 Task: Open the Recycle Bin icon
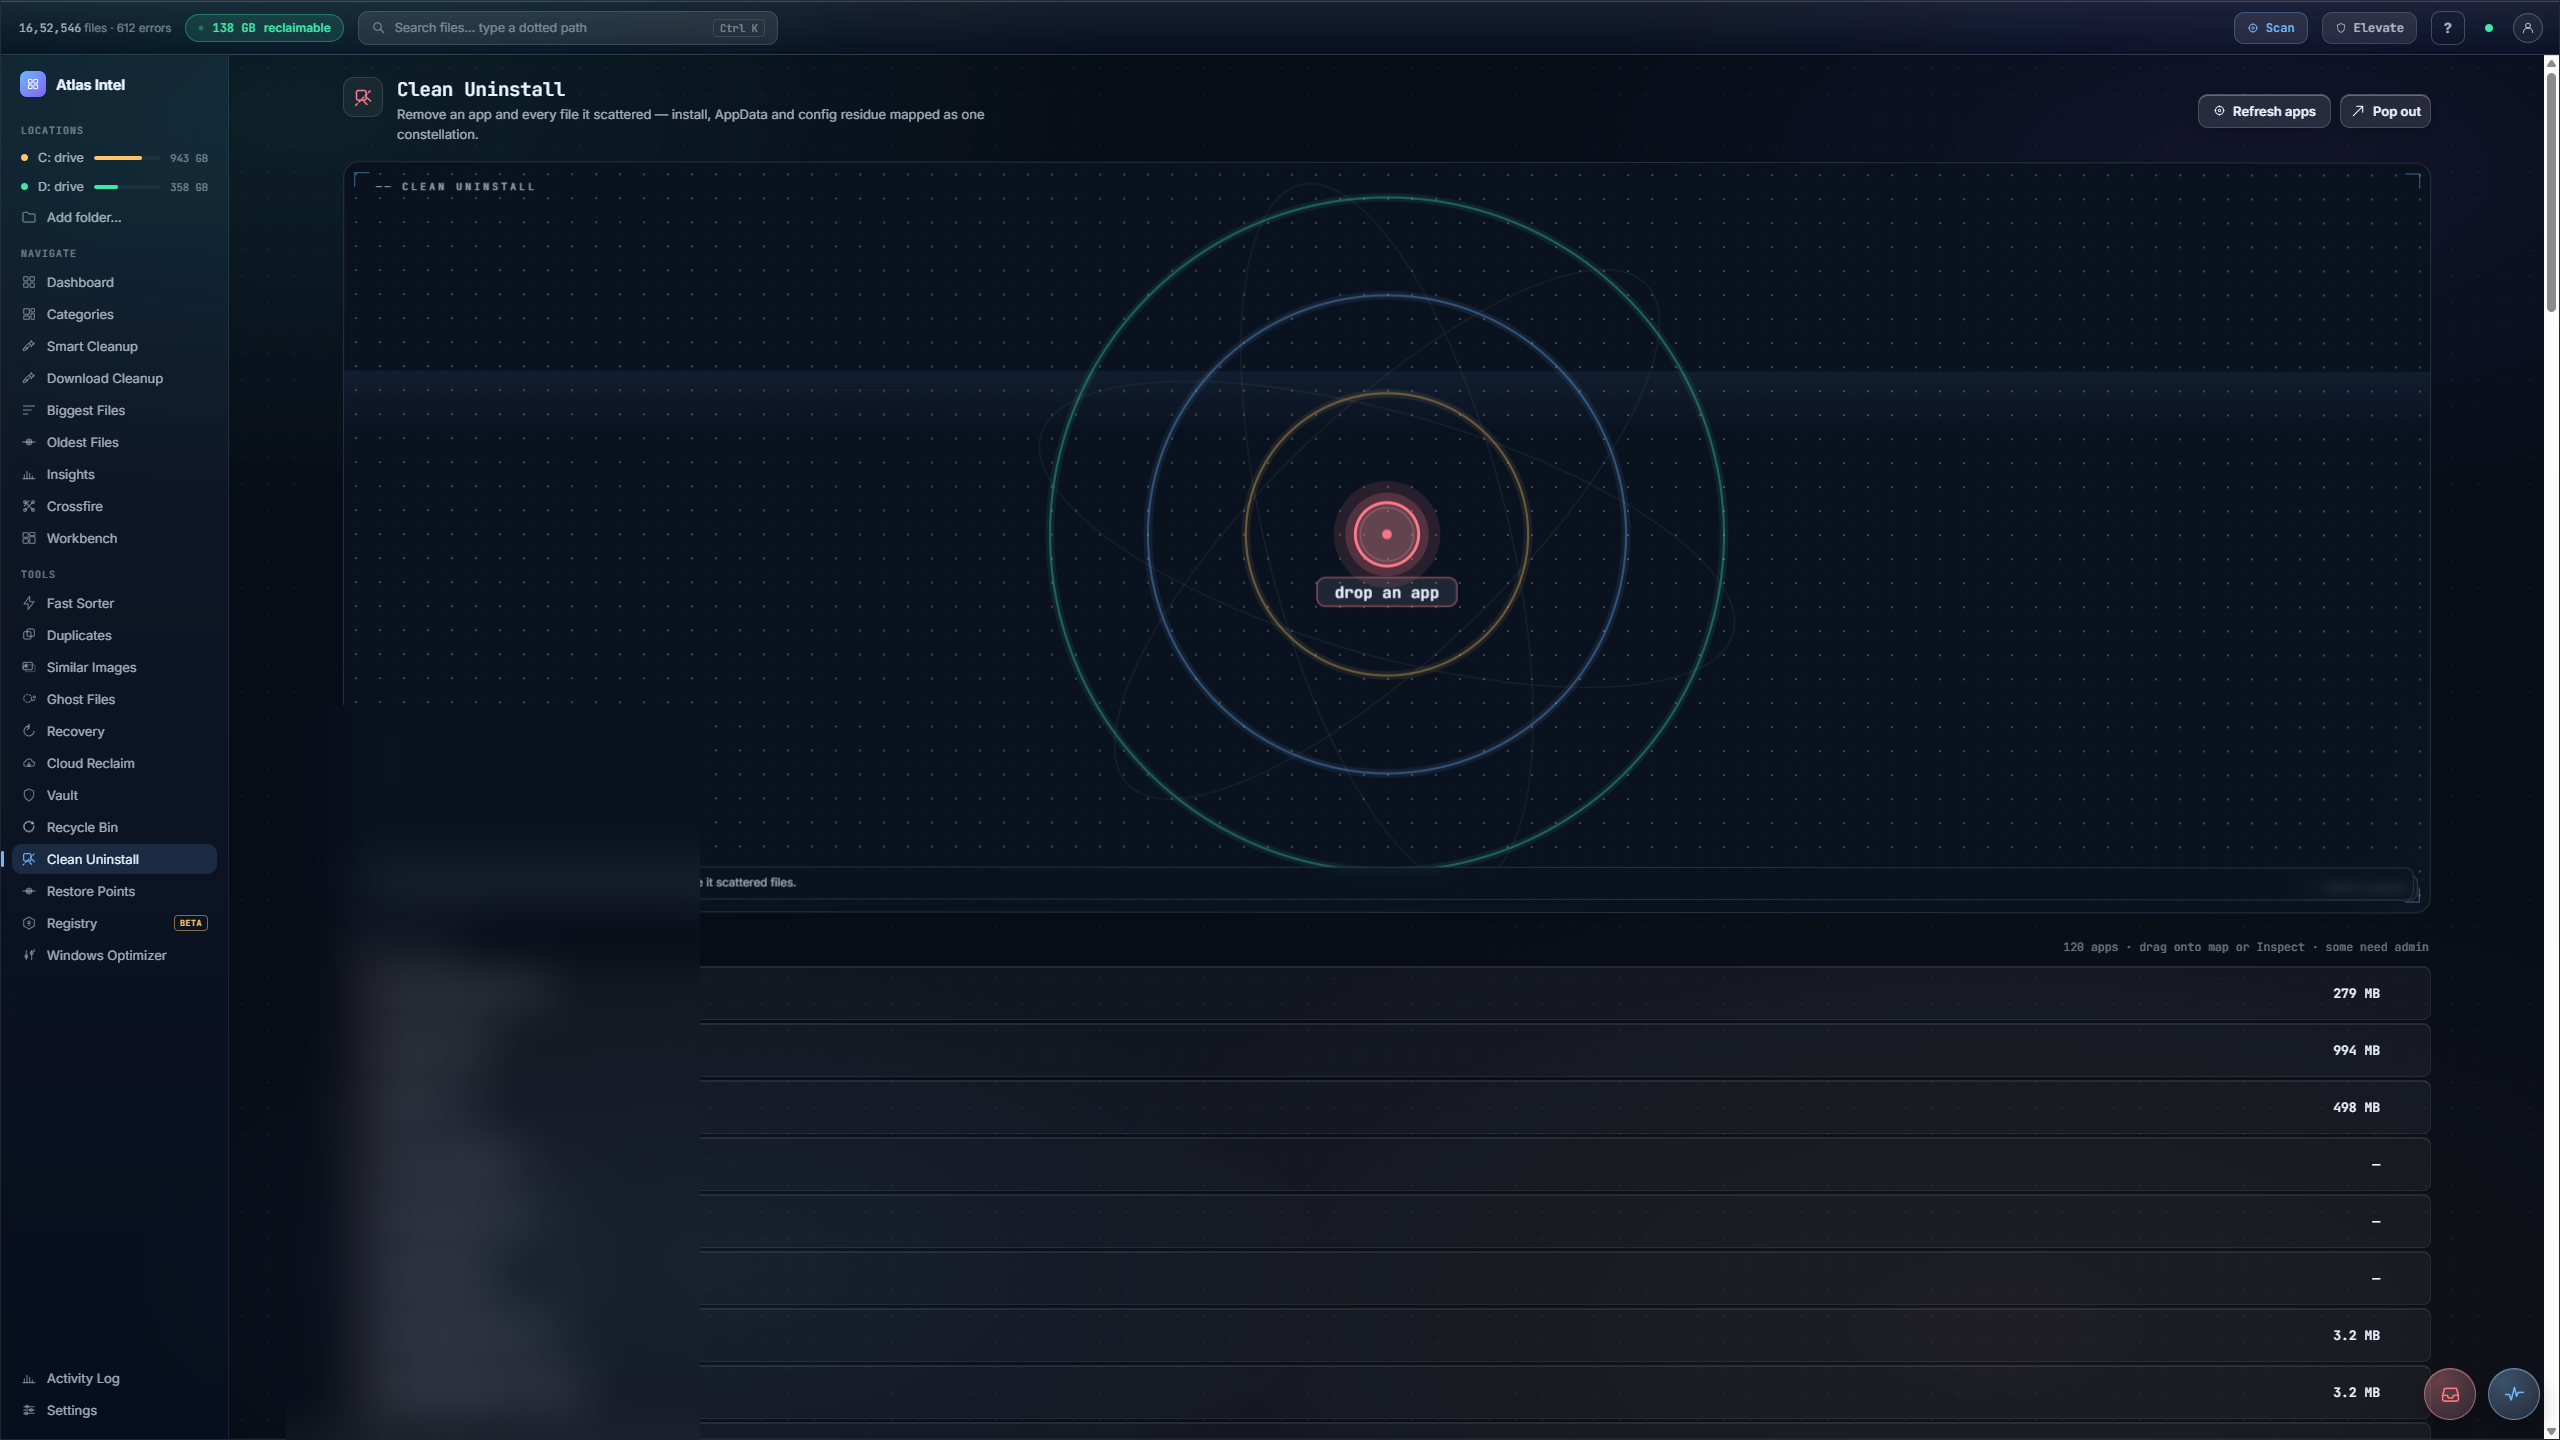point(29,827)
